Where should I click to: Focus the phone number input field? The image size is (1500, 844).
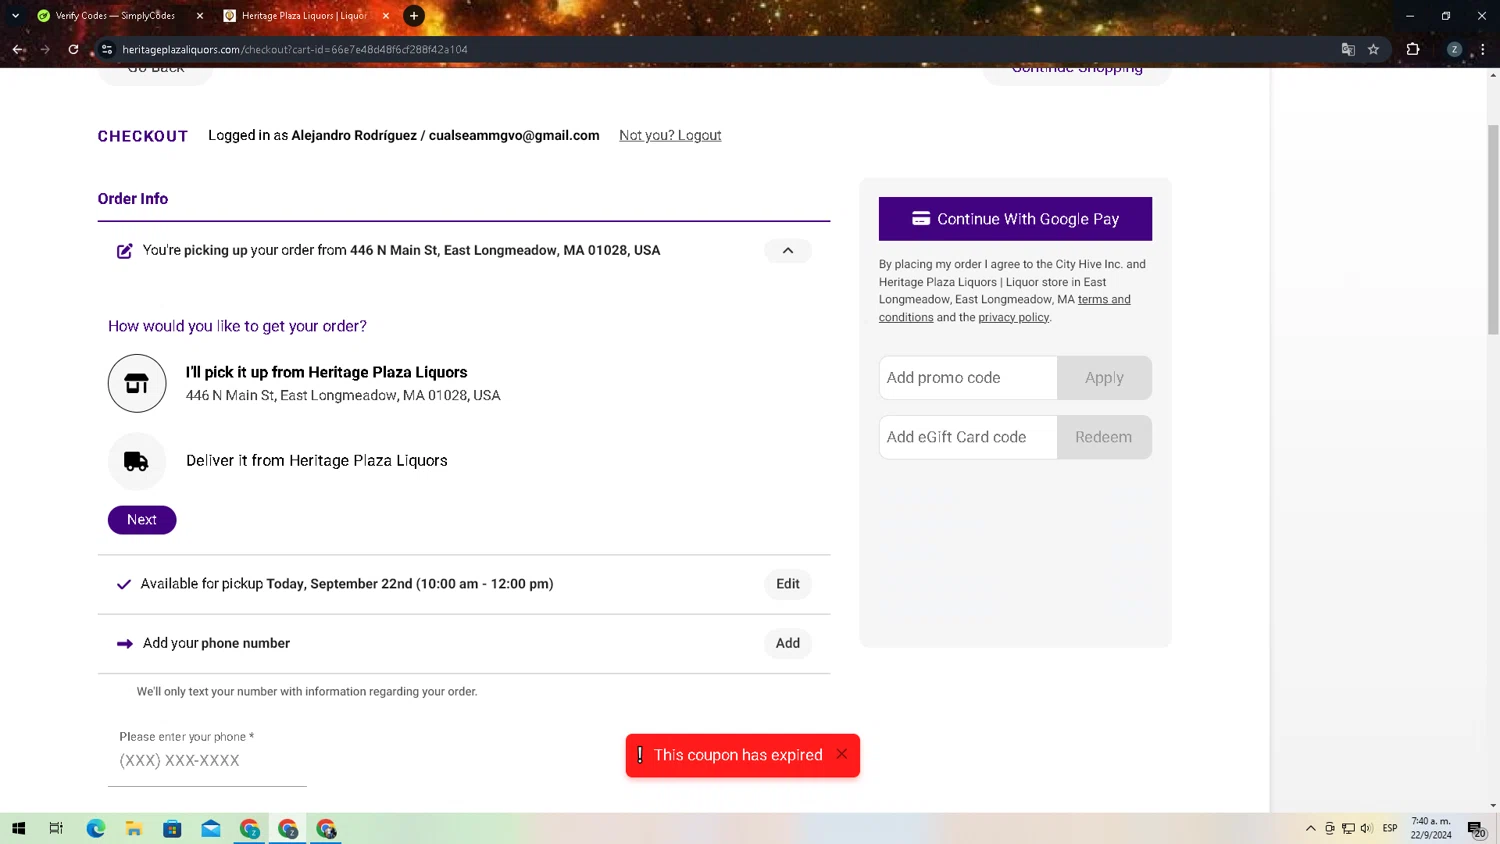click(x=208, y=761)
